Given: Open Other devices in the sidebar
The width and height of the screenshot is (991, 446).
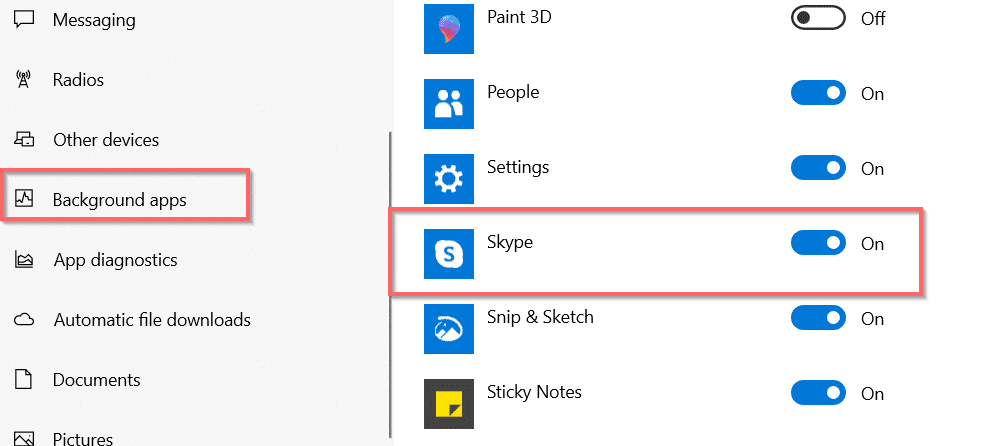Looking at the screenshot, I should (105, 140).
